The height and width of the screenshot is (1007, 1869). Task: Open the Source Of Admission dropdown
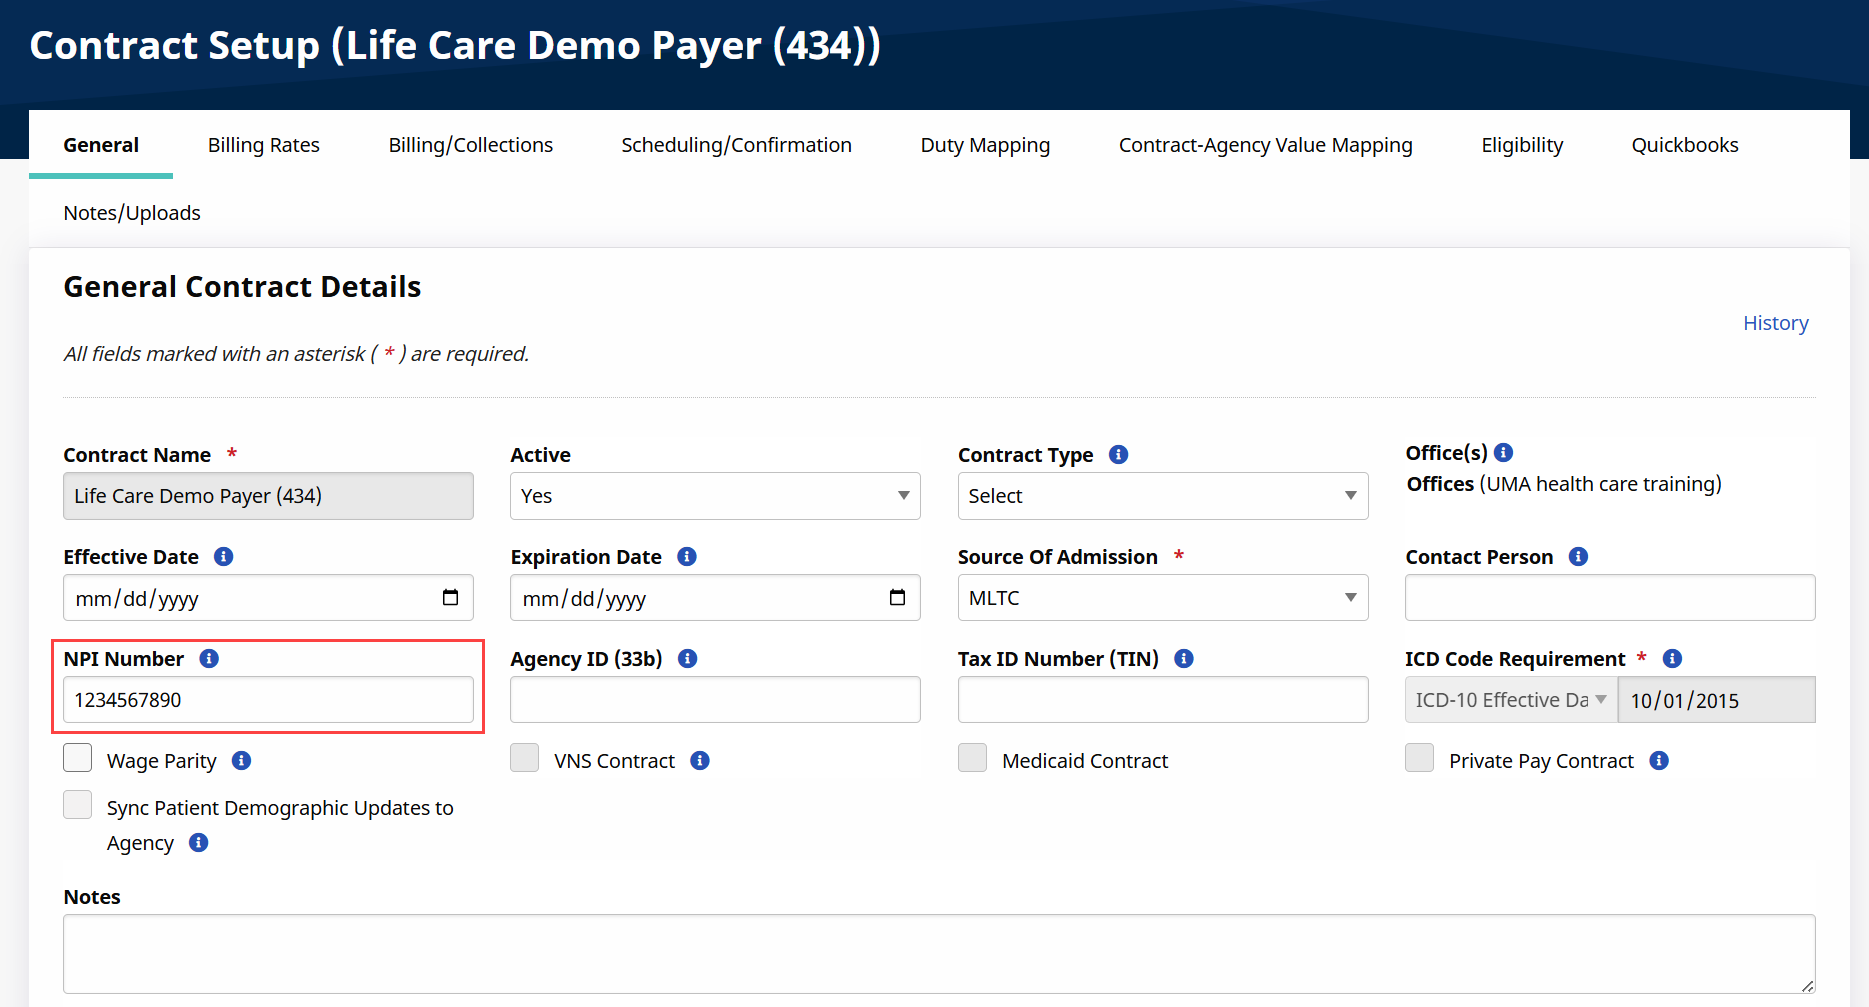[1162, 598]
